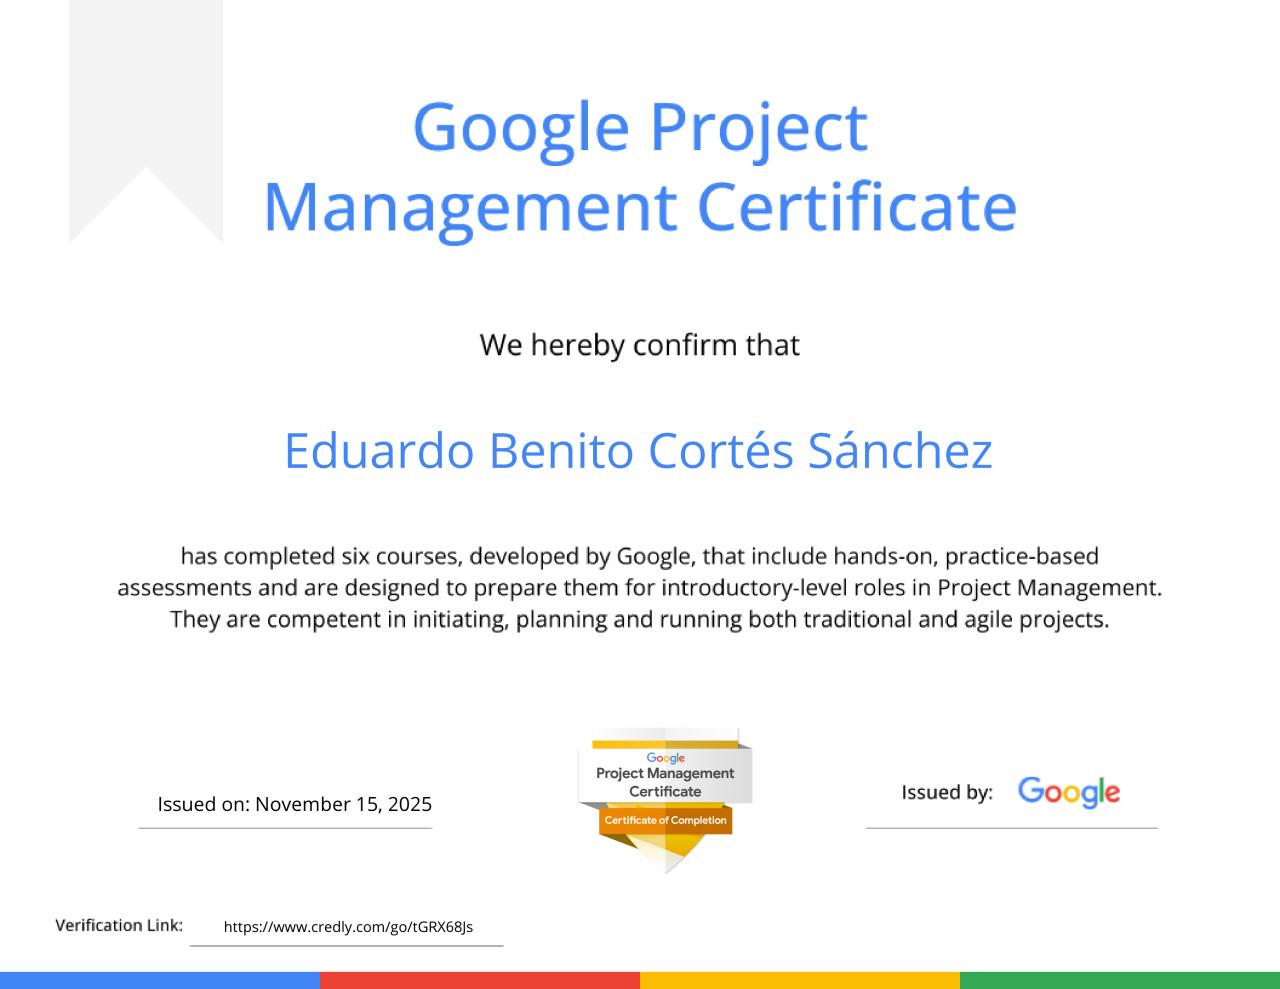Select the recipient name Eduardo Benito Cortés Sánchez
The image size is (1280, 989).
point(638,450)
